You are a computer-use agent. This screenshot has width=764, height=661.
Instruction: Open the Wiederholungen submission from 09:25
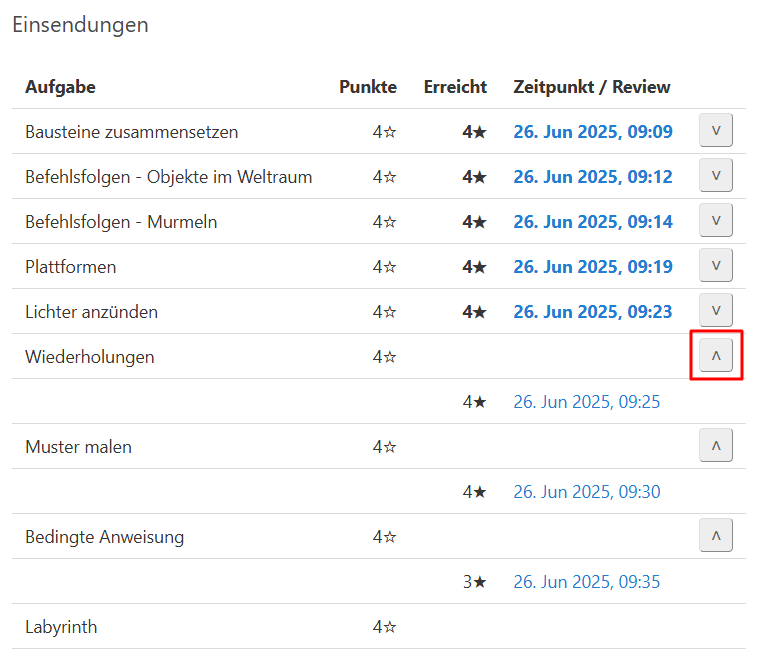click(x=586, y=402)
